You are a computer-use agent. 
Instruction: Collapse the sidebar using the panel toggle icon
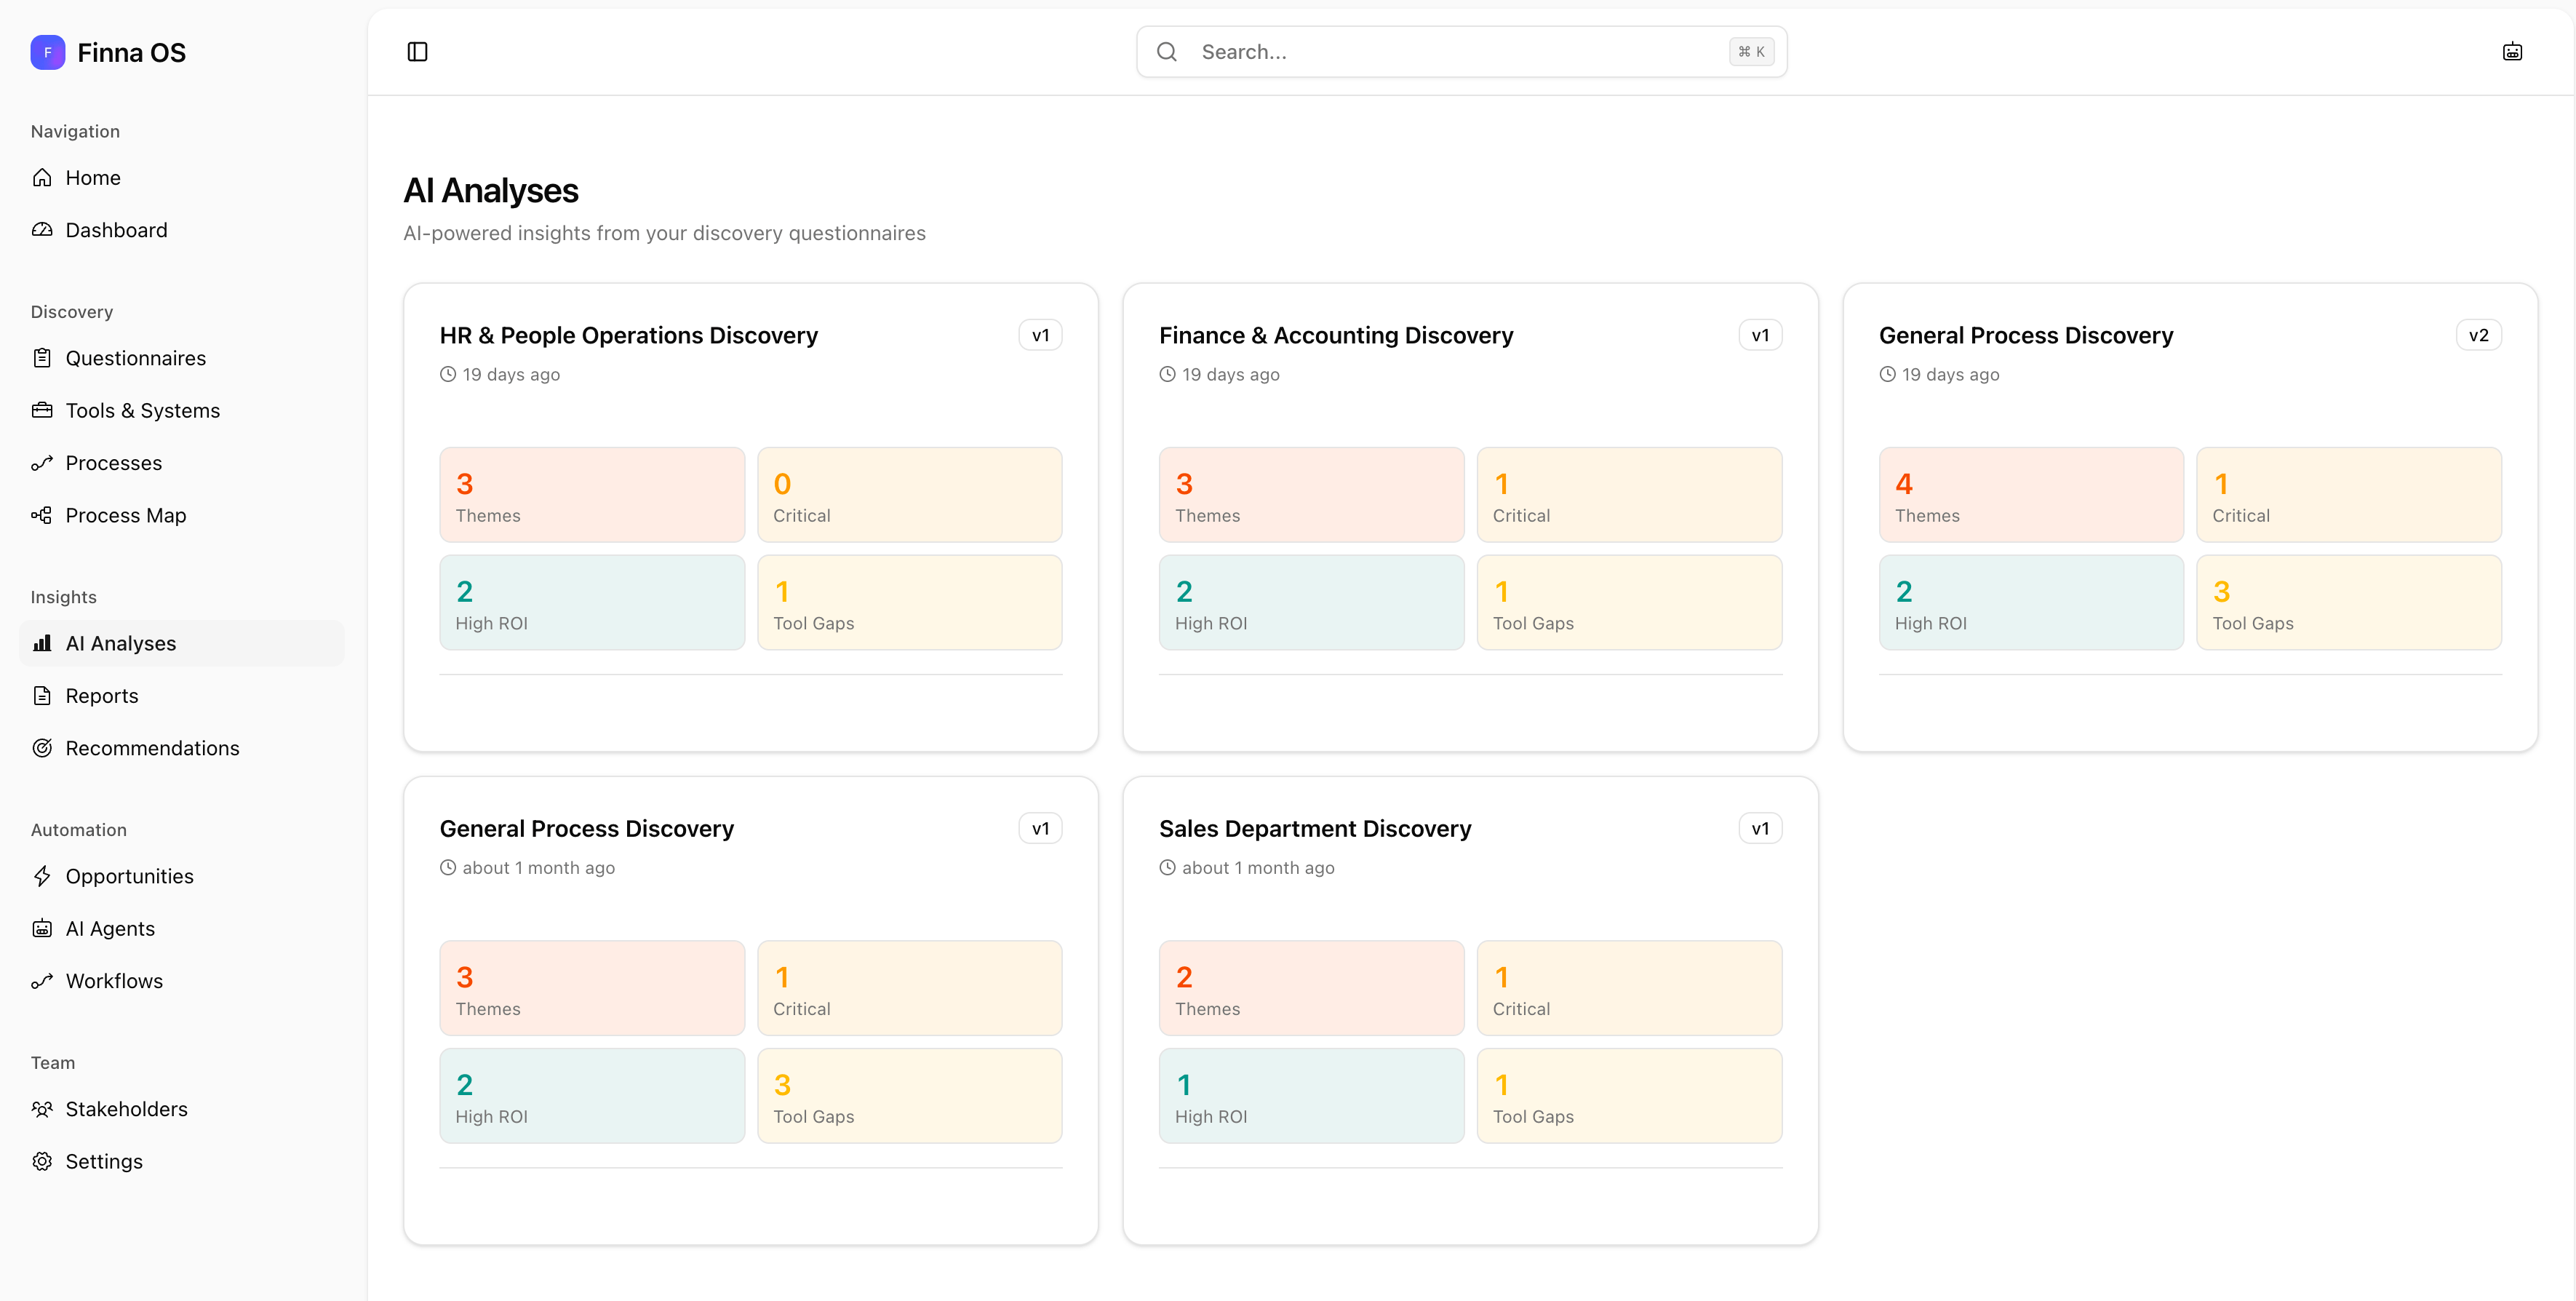[417, 51]
